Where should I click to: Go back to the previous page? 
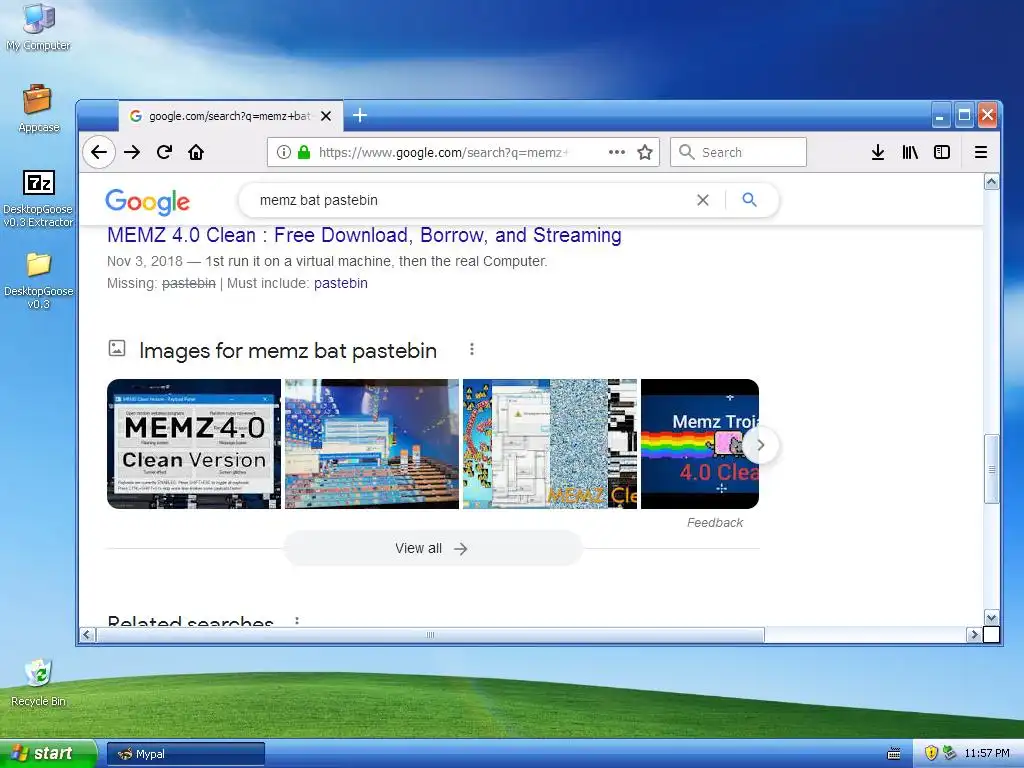99,152
